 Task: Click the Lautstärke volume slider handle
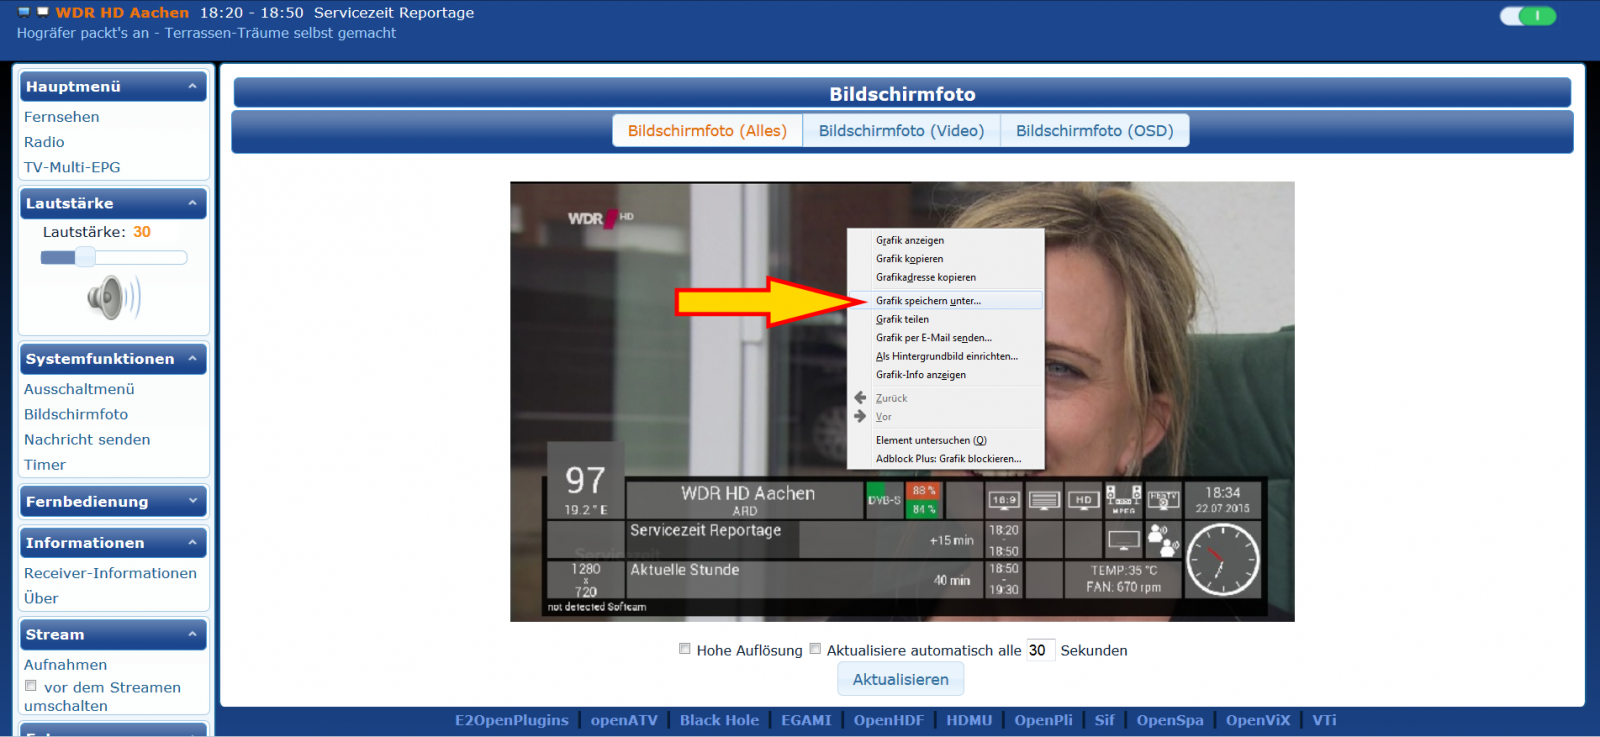tap(85, 257)
